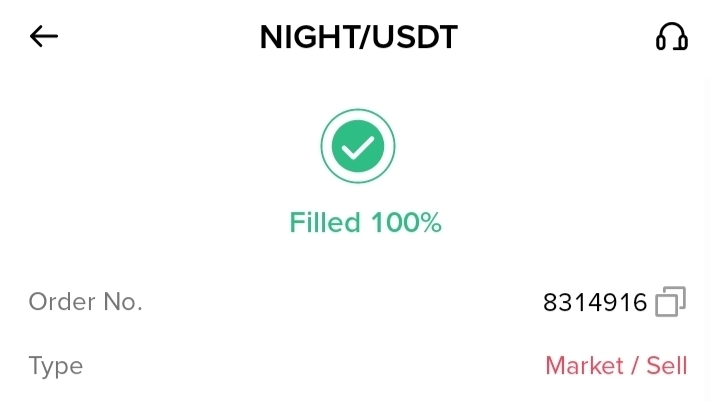Open the NIGHT/USDT header heading
Viewport: 716px width, 402px height.
(358, 37)
